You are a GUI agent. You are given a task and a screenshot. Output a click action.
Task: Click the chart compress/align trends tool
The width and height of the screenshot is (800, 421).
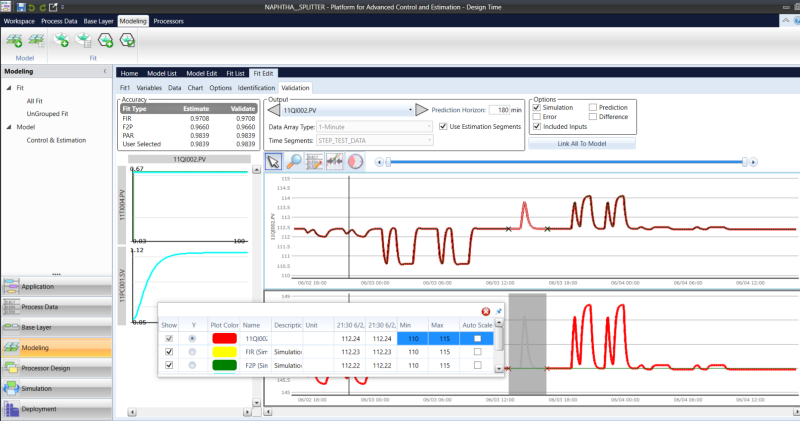click(335, 162)
